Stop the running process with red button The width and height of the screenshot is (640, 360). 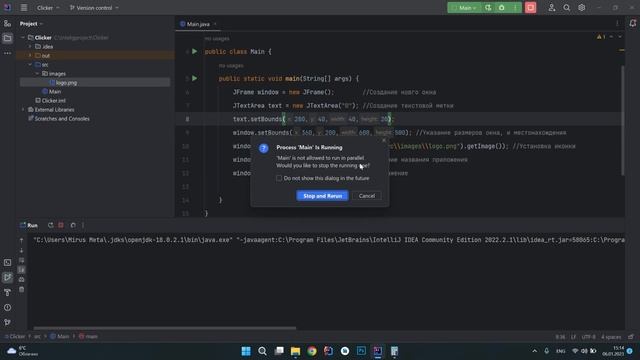pos(530,8)
